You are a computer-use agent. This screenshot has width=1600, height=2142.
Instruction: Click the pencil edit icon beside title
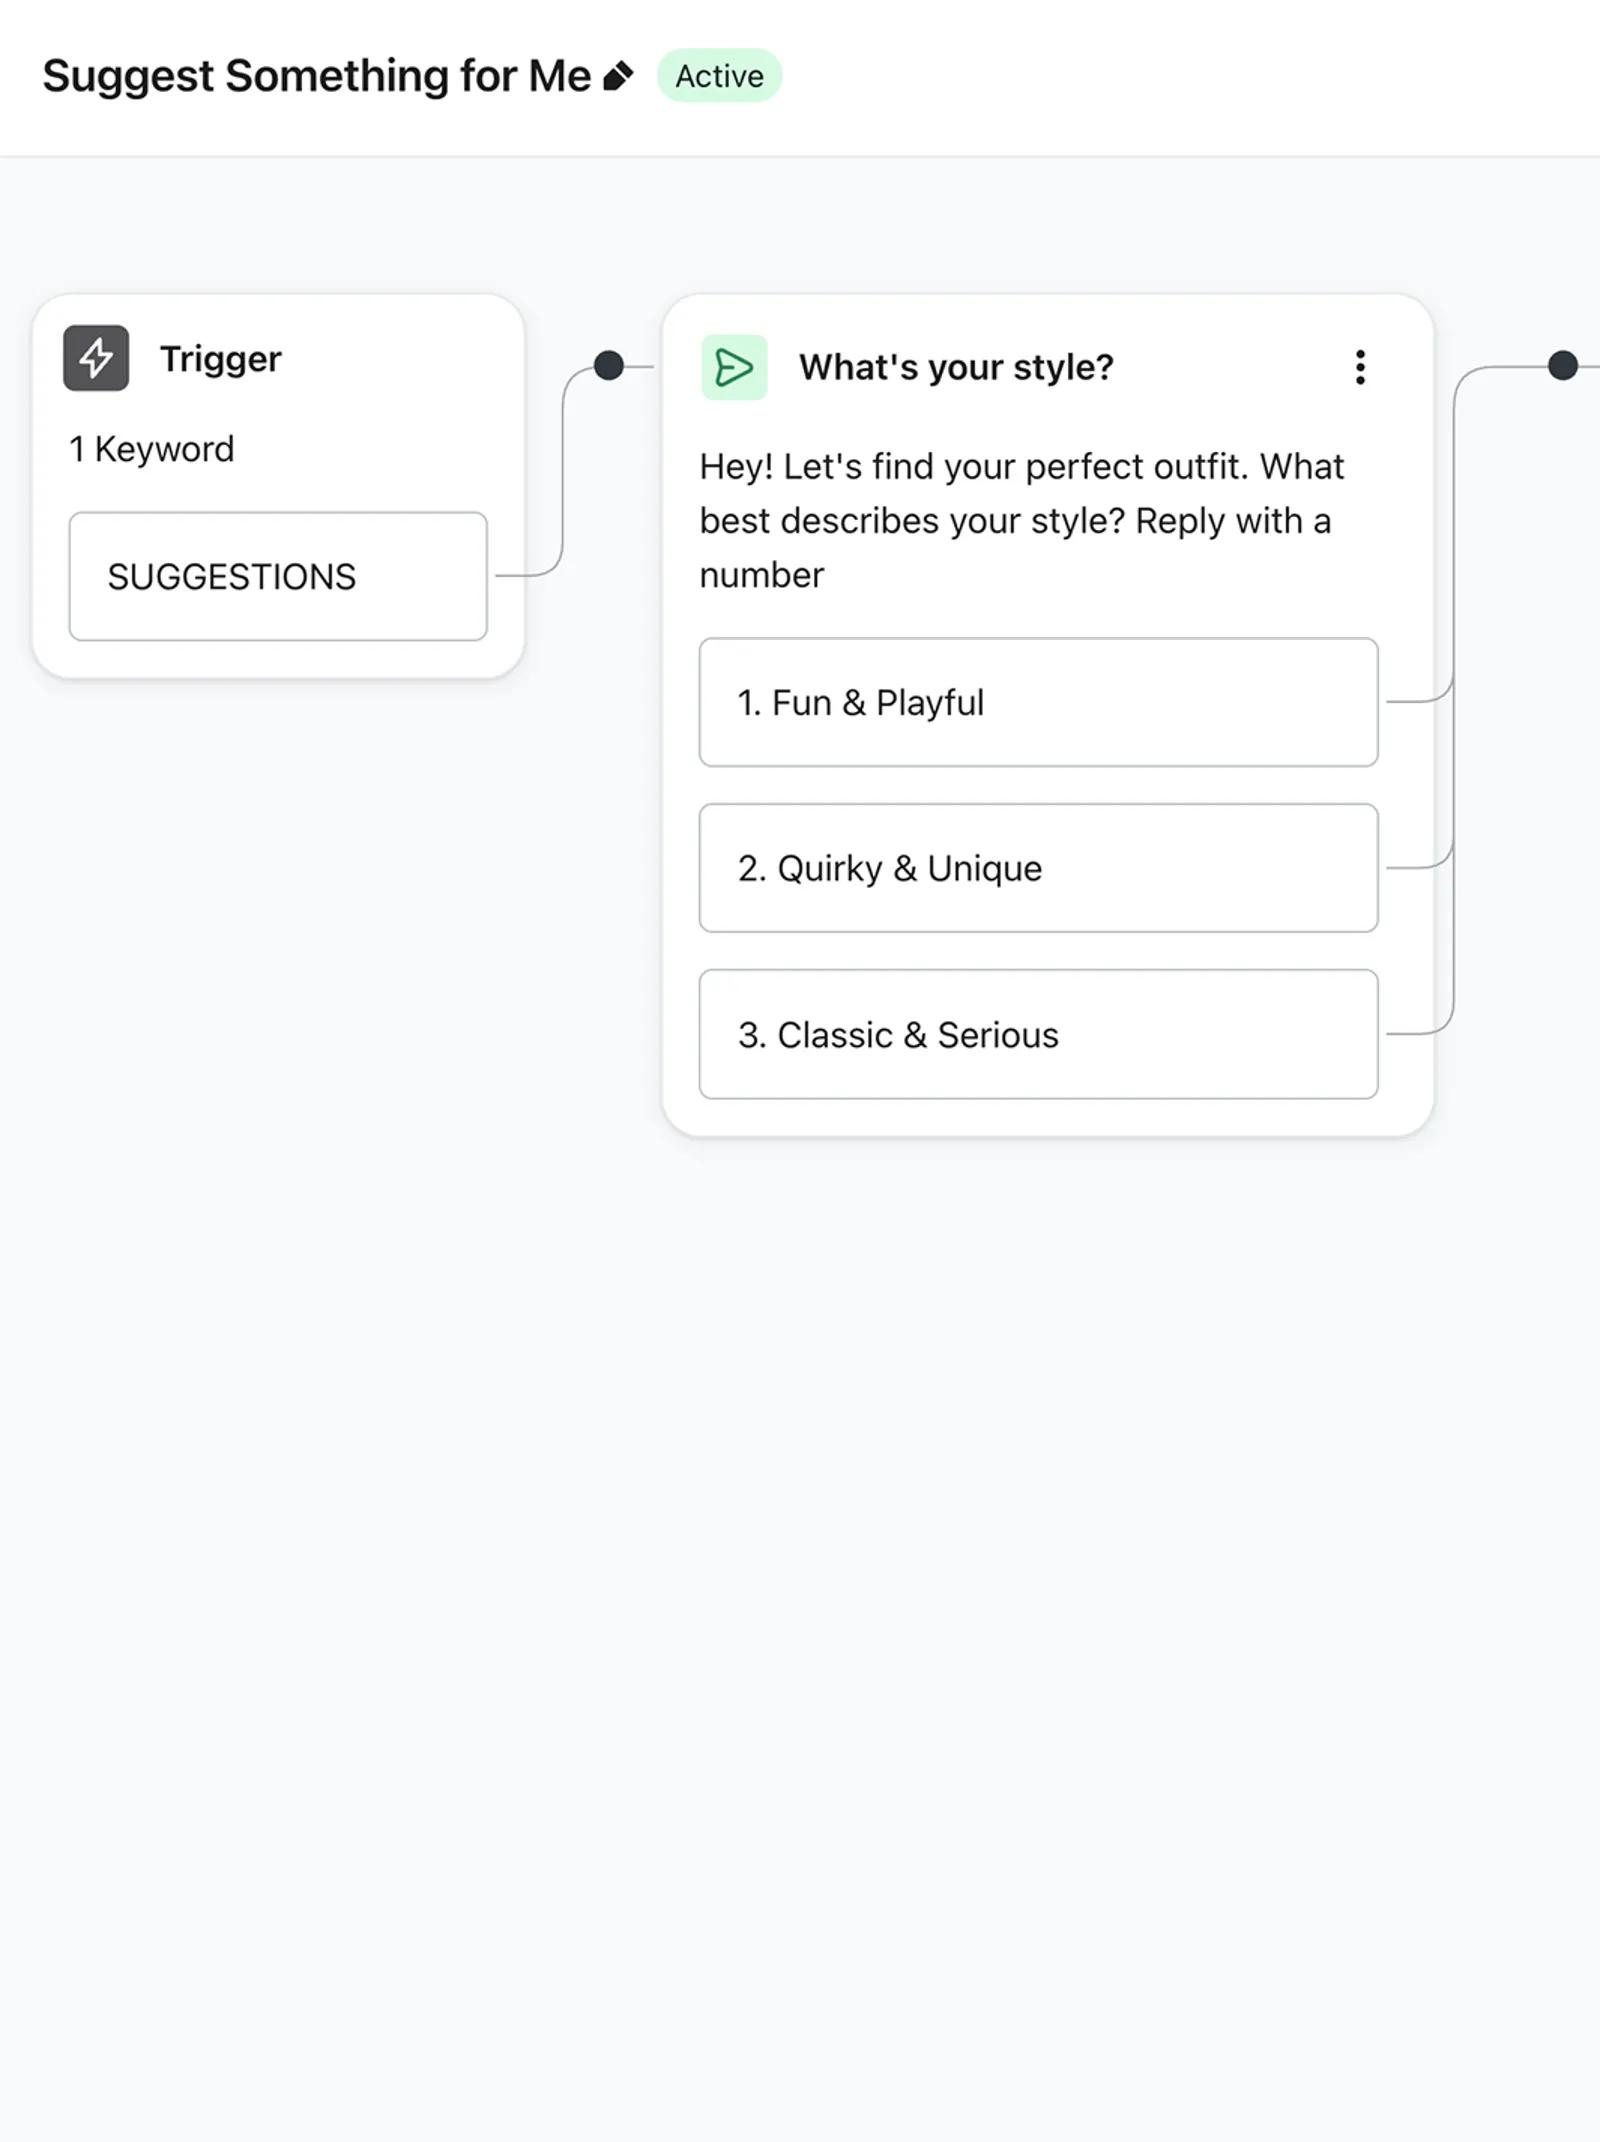click(618, 76)
